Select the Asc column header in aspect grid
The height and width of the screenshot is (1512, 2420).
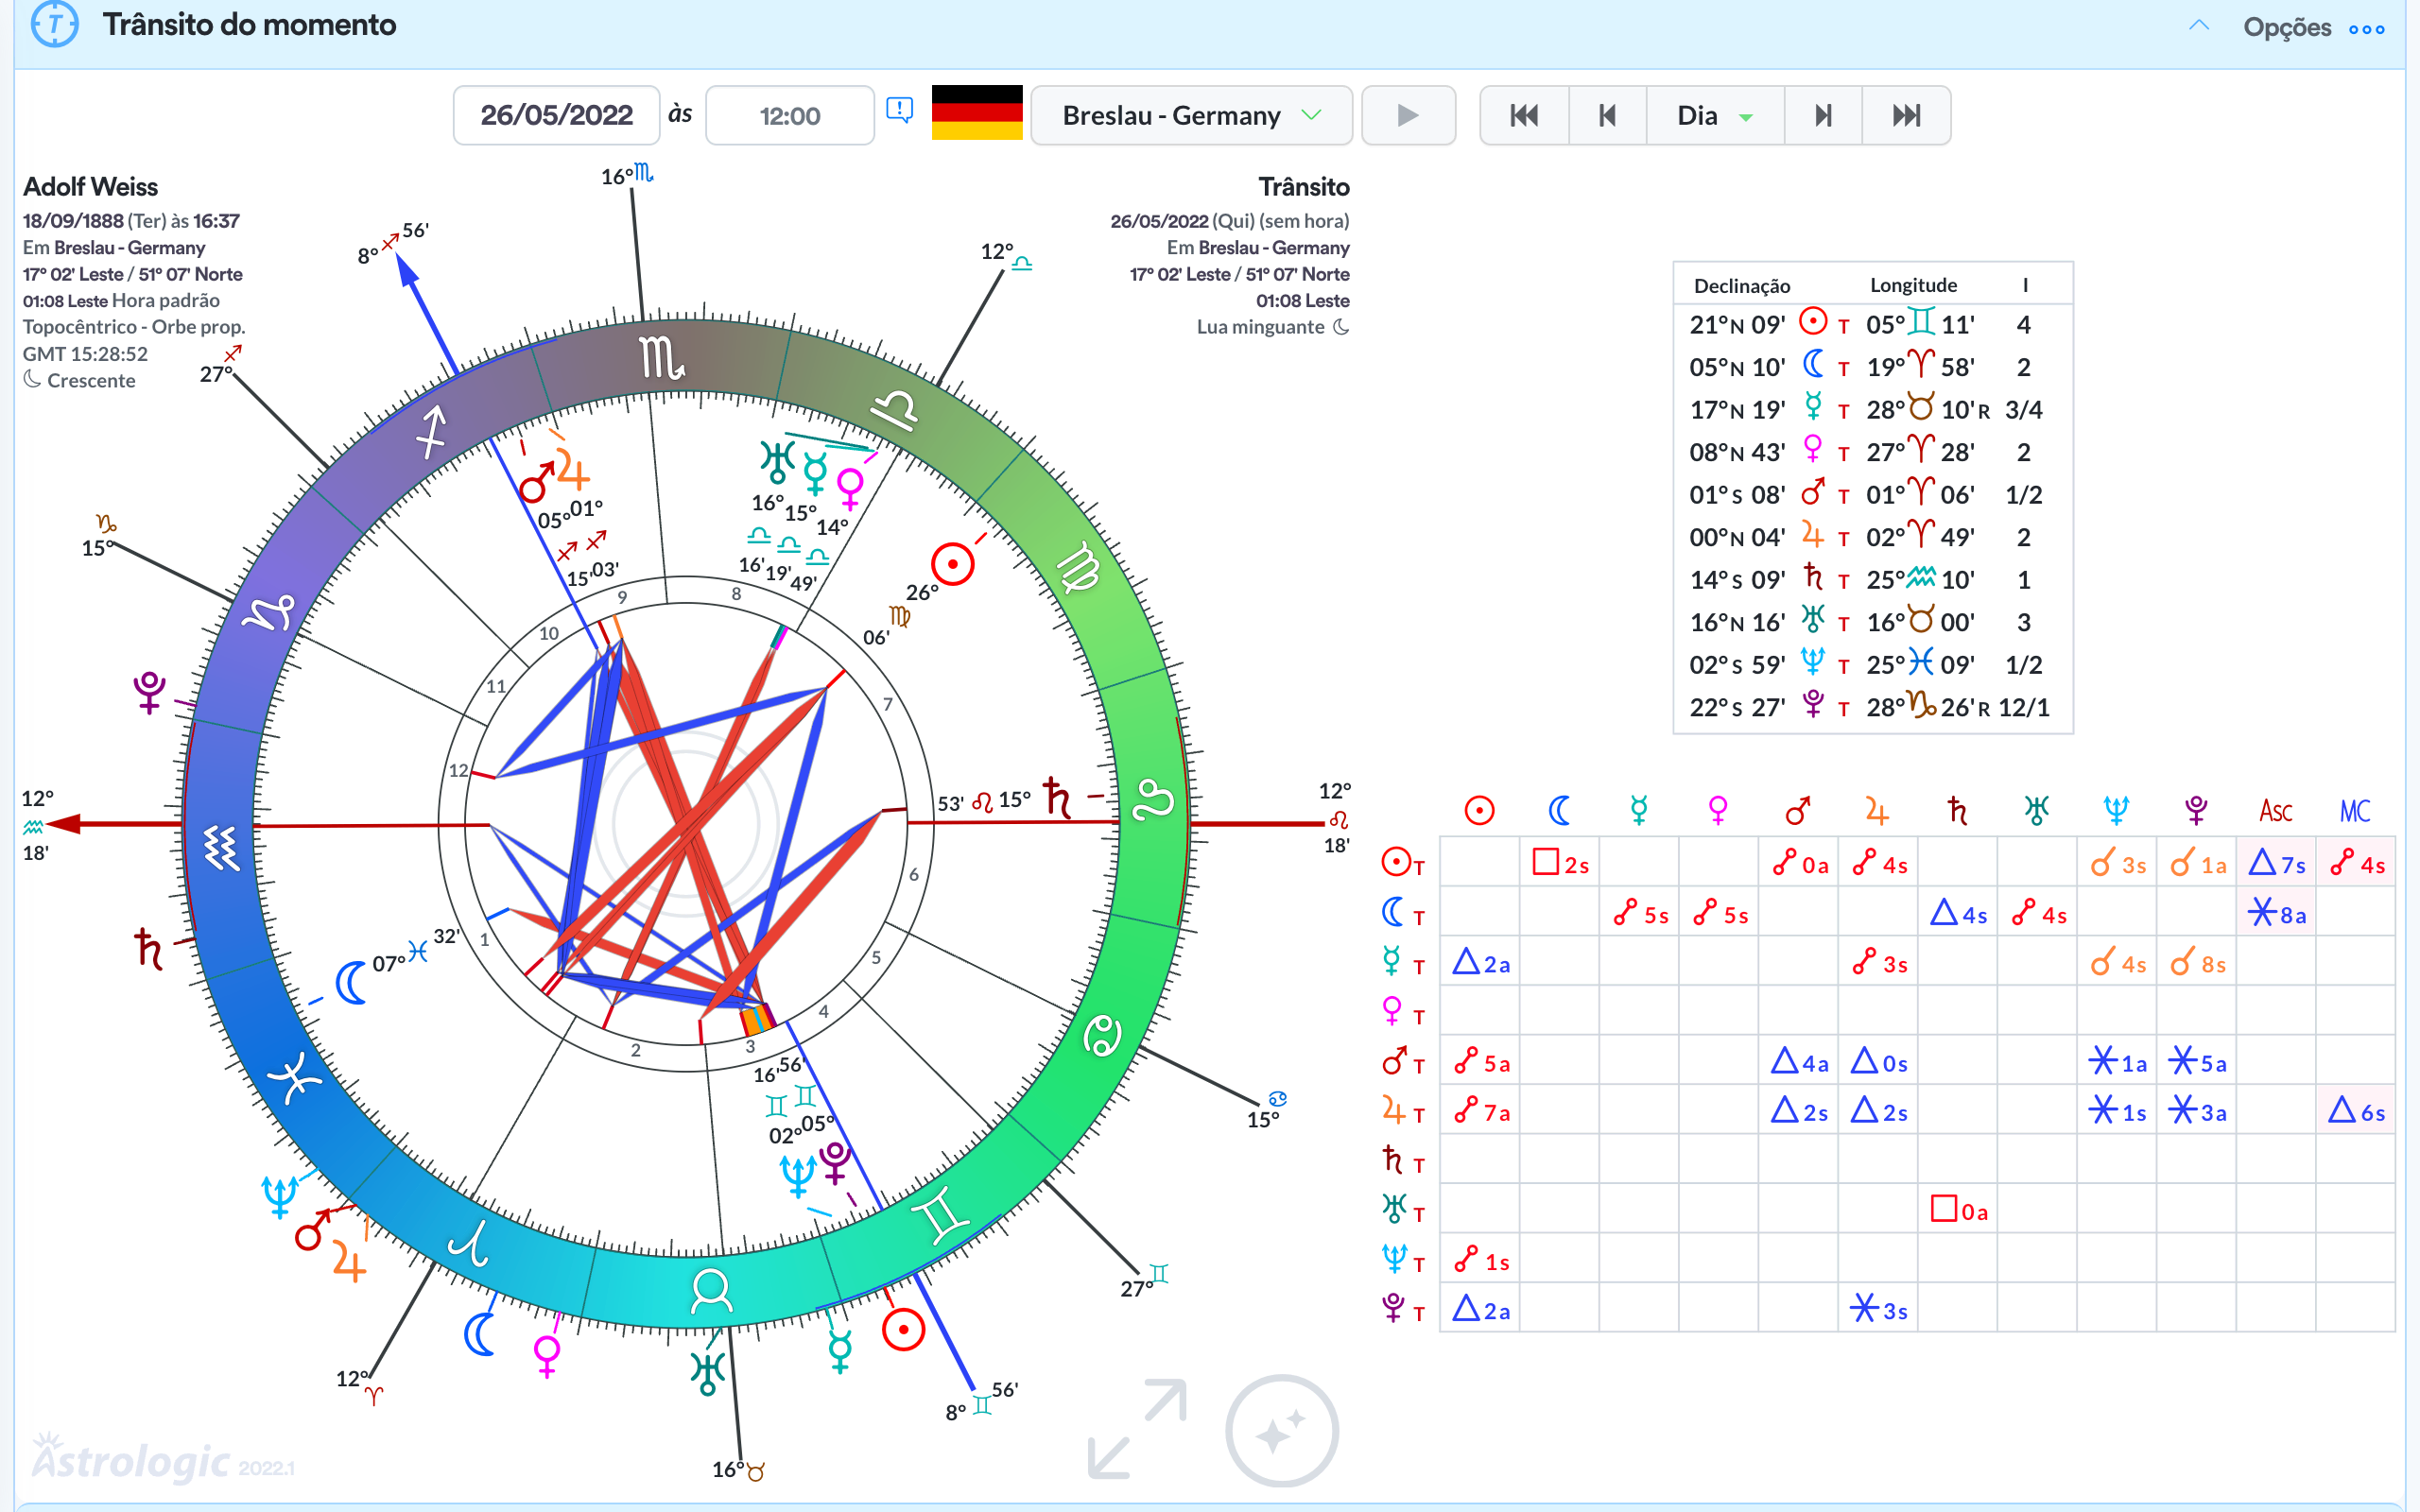coord(2275,811)
